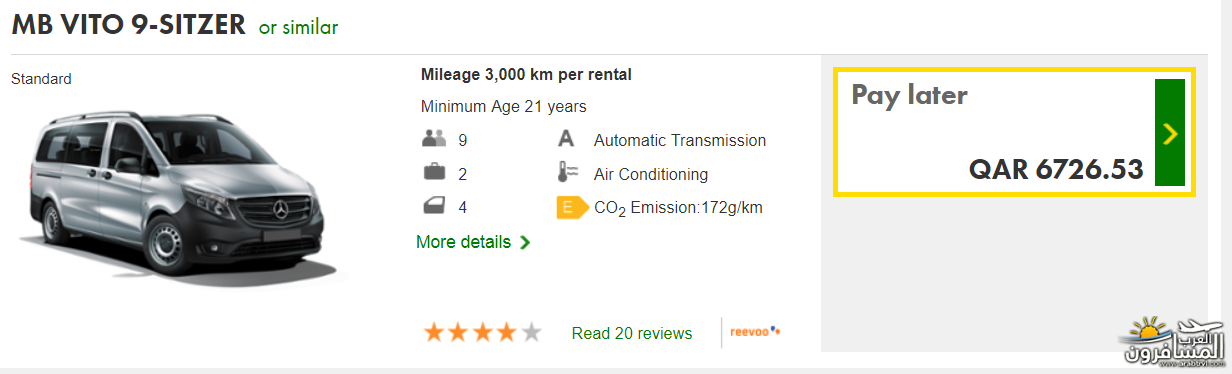This screenshot has height=374, width=1232.
Task: Click the green arrow on Pay later
Action: pos(1170,133)
